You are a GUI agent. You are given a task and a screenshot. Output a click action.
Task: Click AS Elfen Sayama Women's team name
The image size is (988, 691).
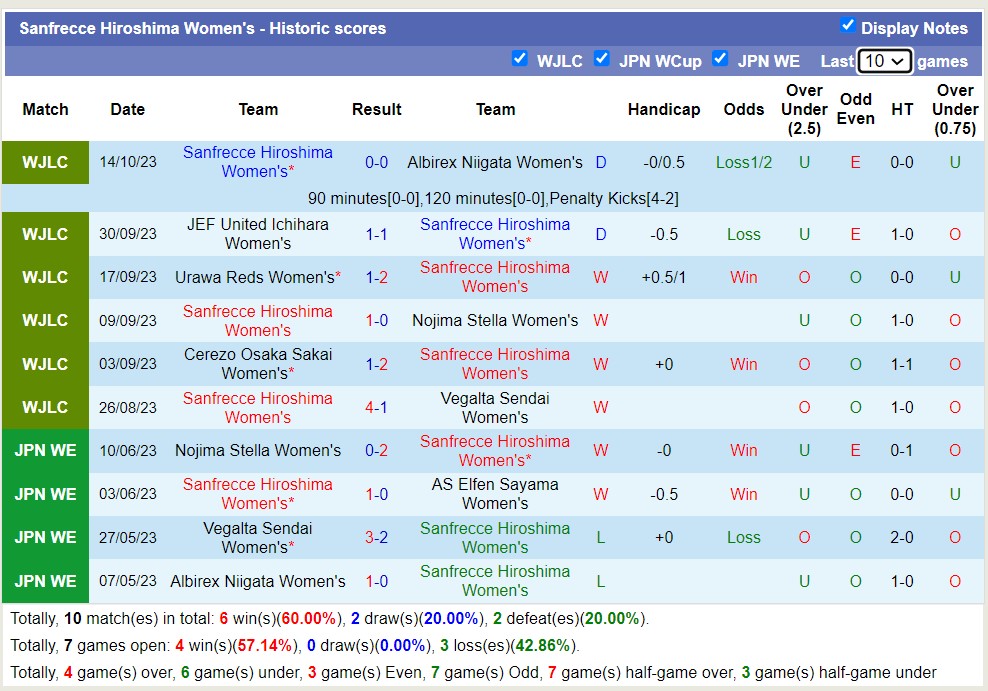tap(495, 494)
